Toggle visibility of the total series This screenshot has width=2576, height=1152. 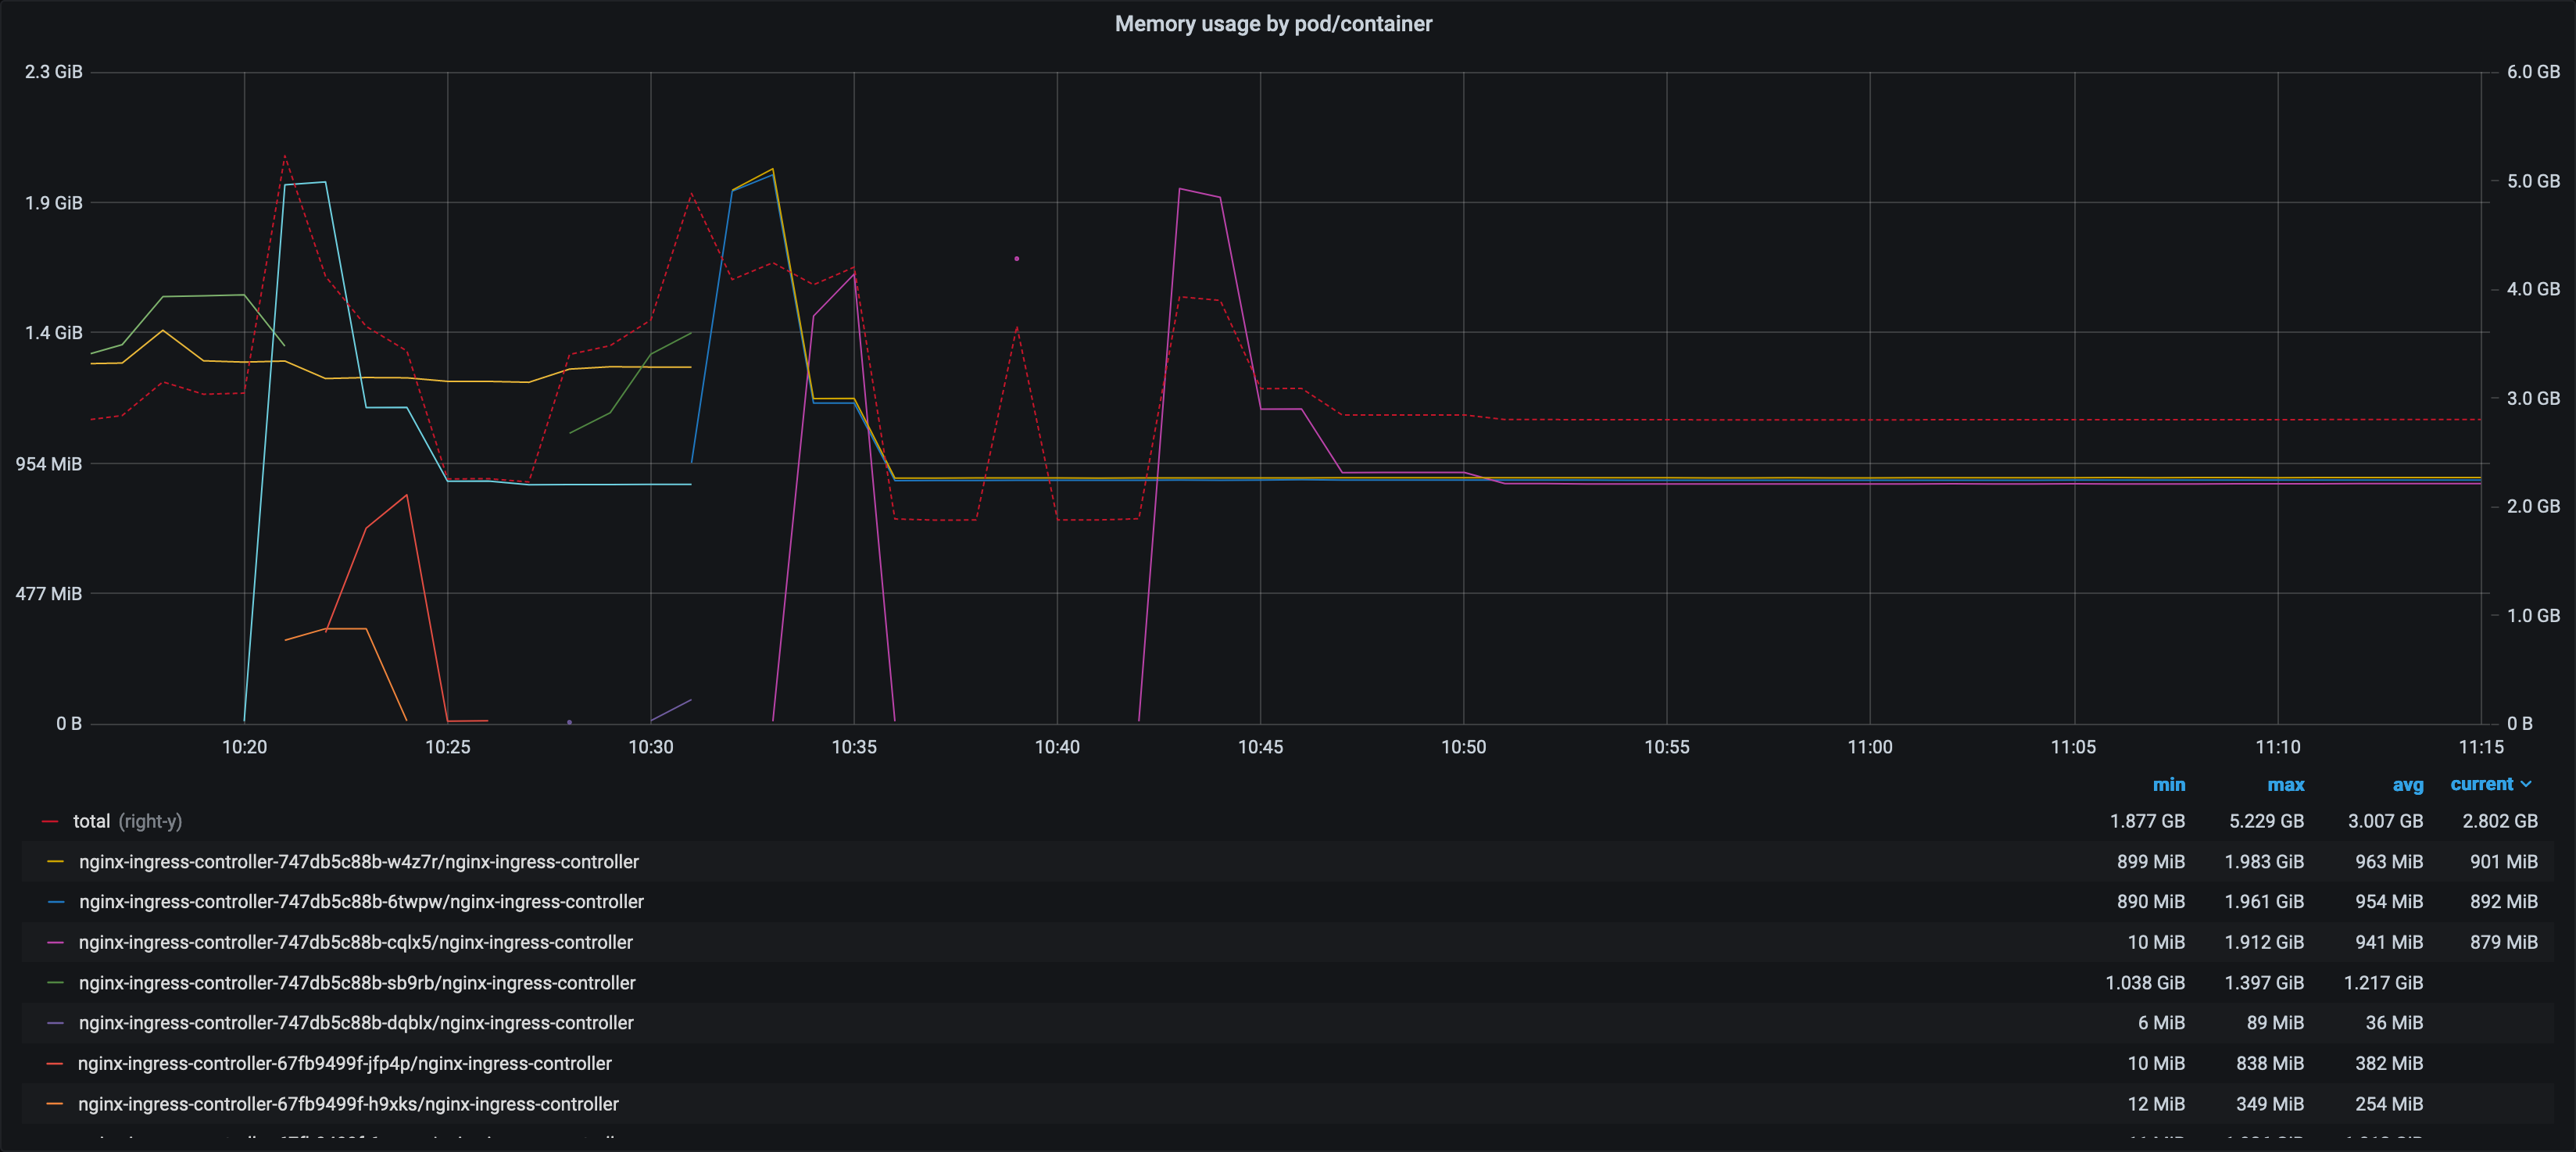pyautogui.click(x=92, y=821)
